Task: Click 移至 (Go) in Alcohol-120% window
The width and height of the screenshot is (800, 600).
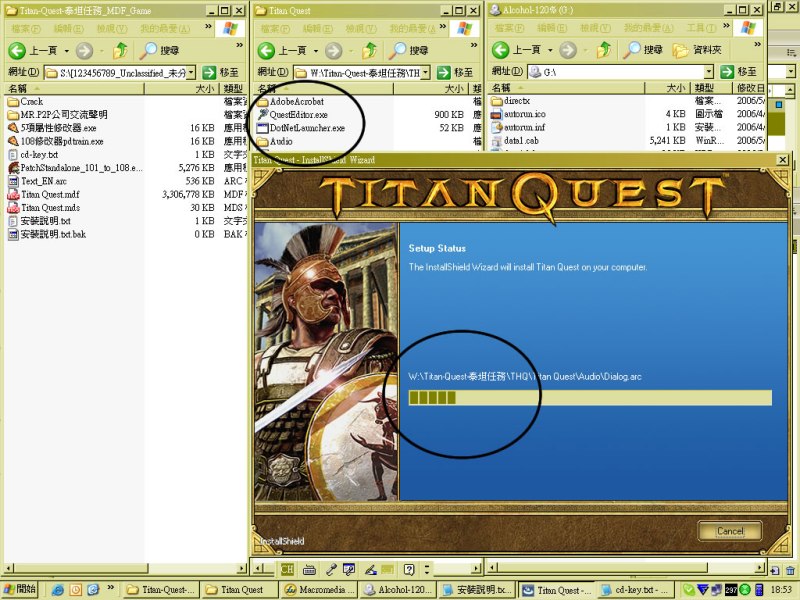Action: point(738,72)
